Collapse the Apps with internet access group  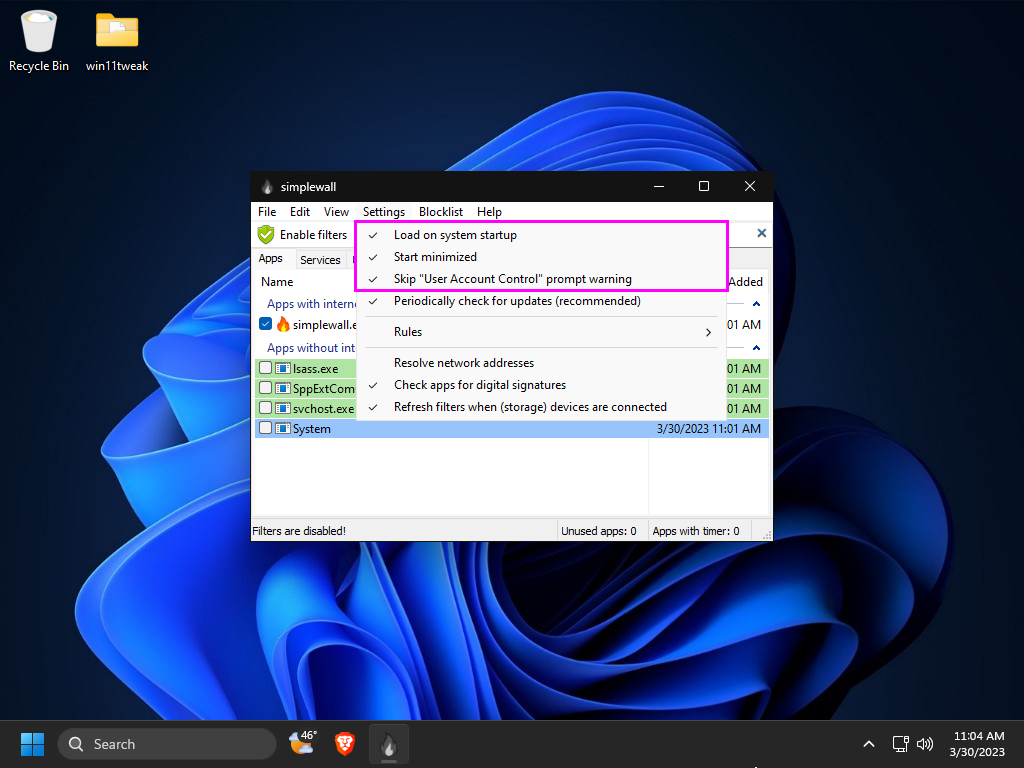pyautogui.click(x=756, y=304)
